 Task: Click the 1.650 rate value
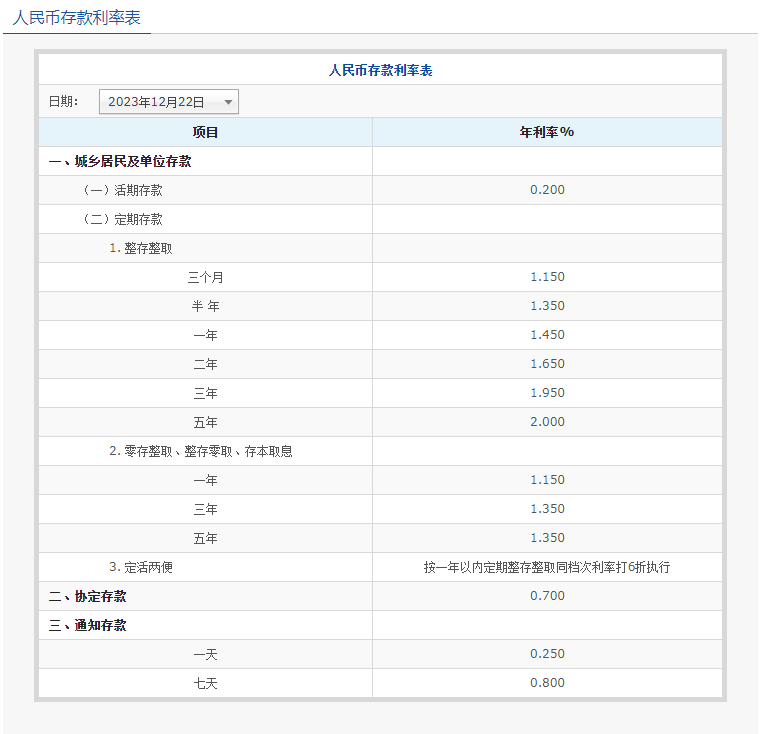pos(547,364)
